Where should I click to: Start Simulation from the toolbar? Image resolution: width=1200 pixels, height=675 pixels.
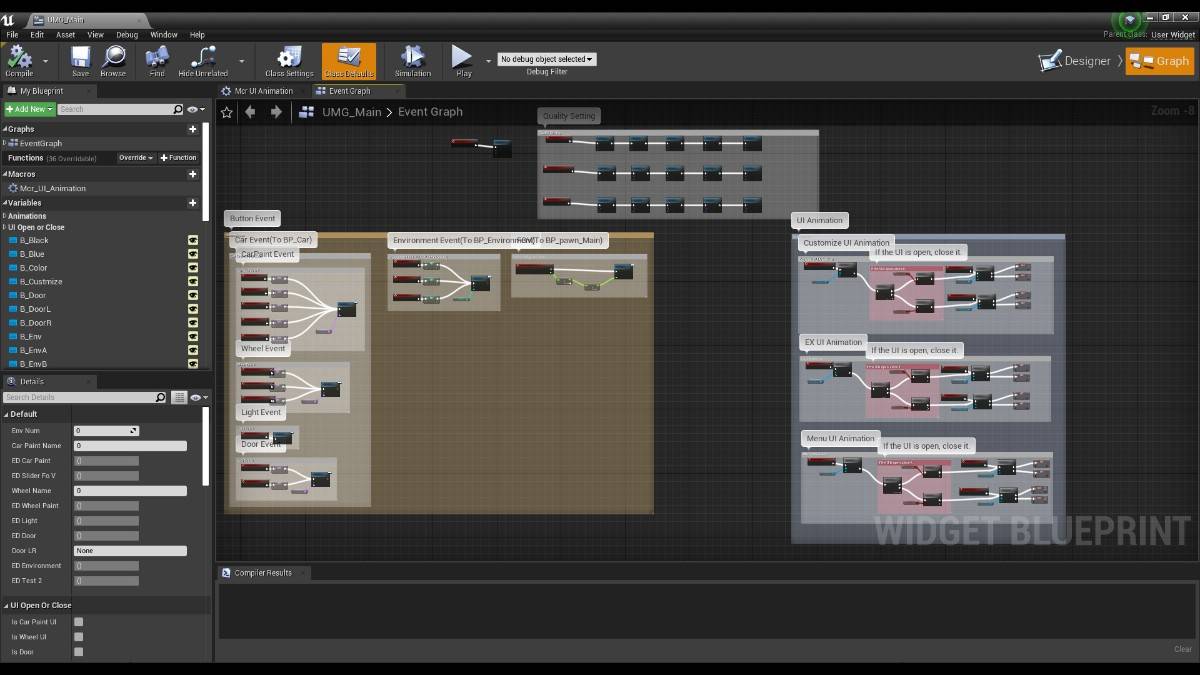click(x=412, y=57)
